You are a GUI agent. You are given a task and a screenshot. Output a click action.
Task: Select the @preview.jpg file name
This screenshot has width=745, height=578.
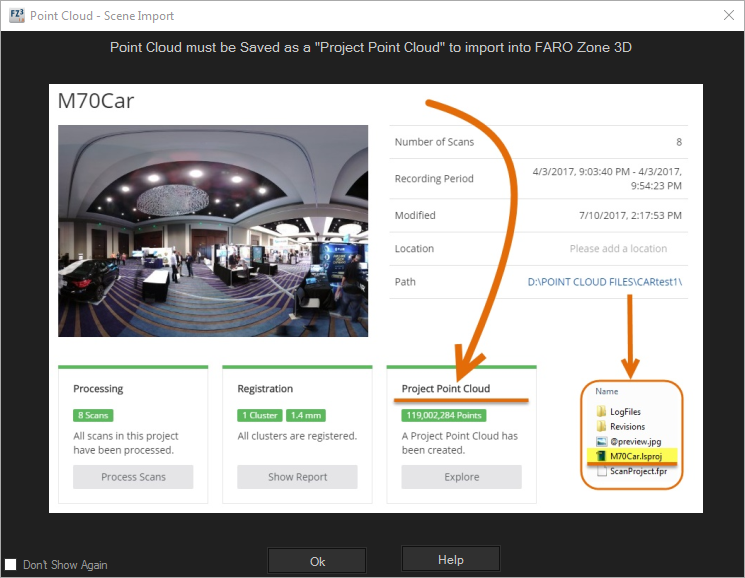tap(635, 442)
